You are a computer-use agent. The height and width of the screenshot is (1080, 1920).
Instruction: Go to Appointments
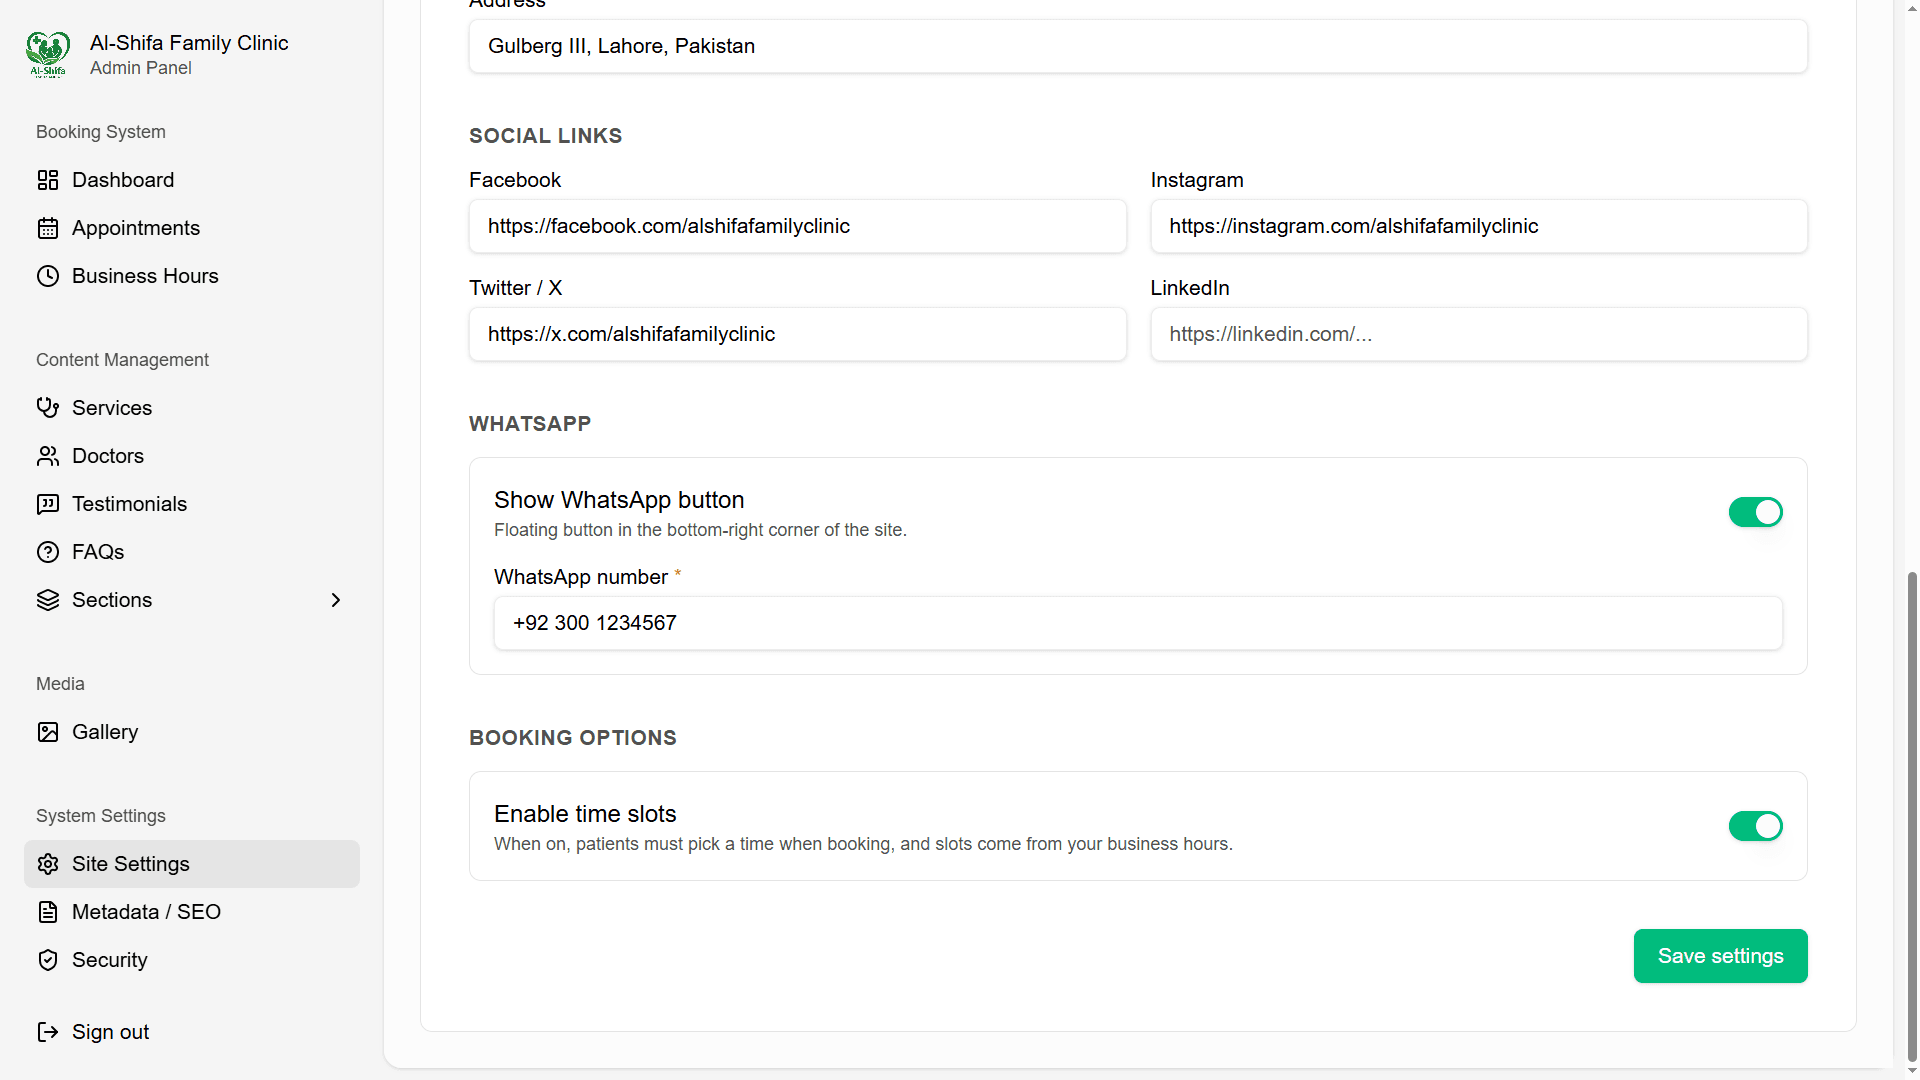click(192, 228)
